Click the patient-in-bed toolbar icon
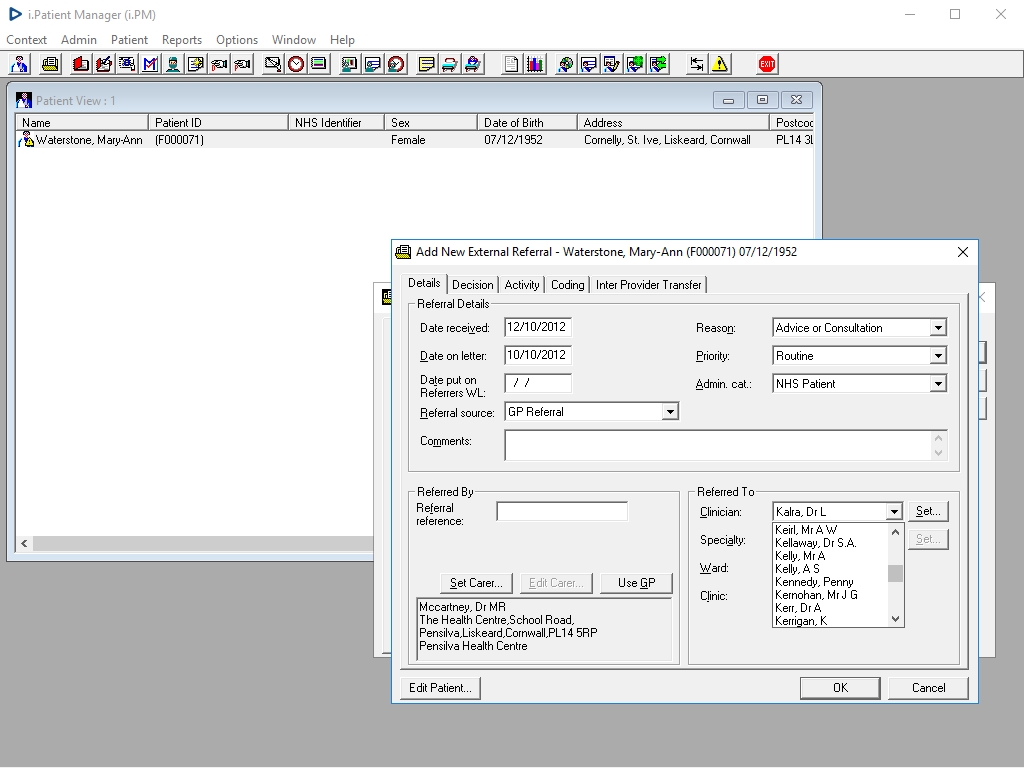The image size is (1024, 768). click(x=473, y=64)
